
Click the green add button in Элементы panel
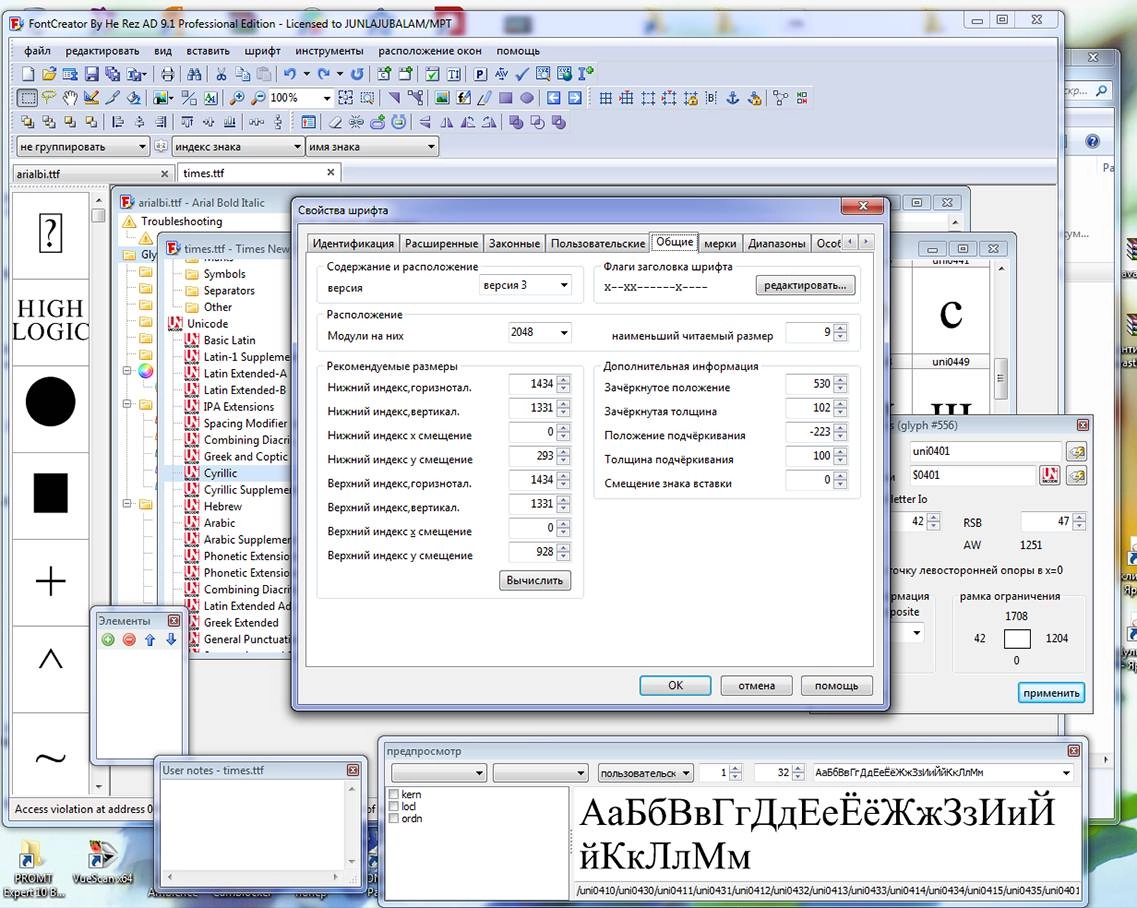click(108, 640)
